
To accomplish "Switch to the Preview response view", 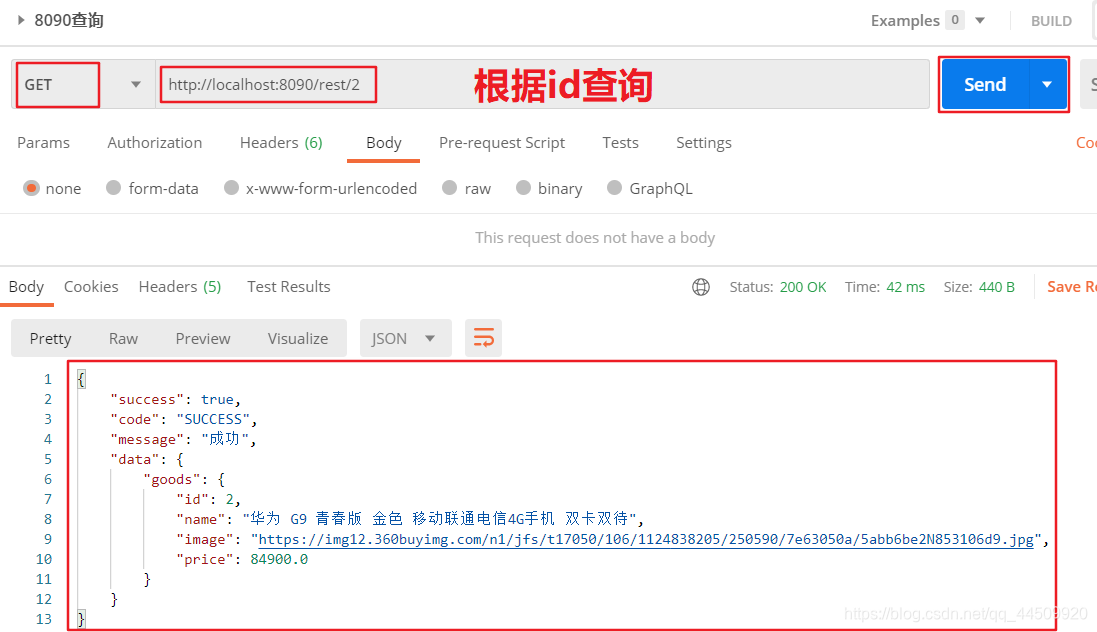I will pyautogui.click(x=203, y=338).
